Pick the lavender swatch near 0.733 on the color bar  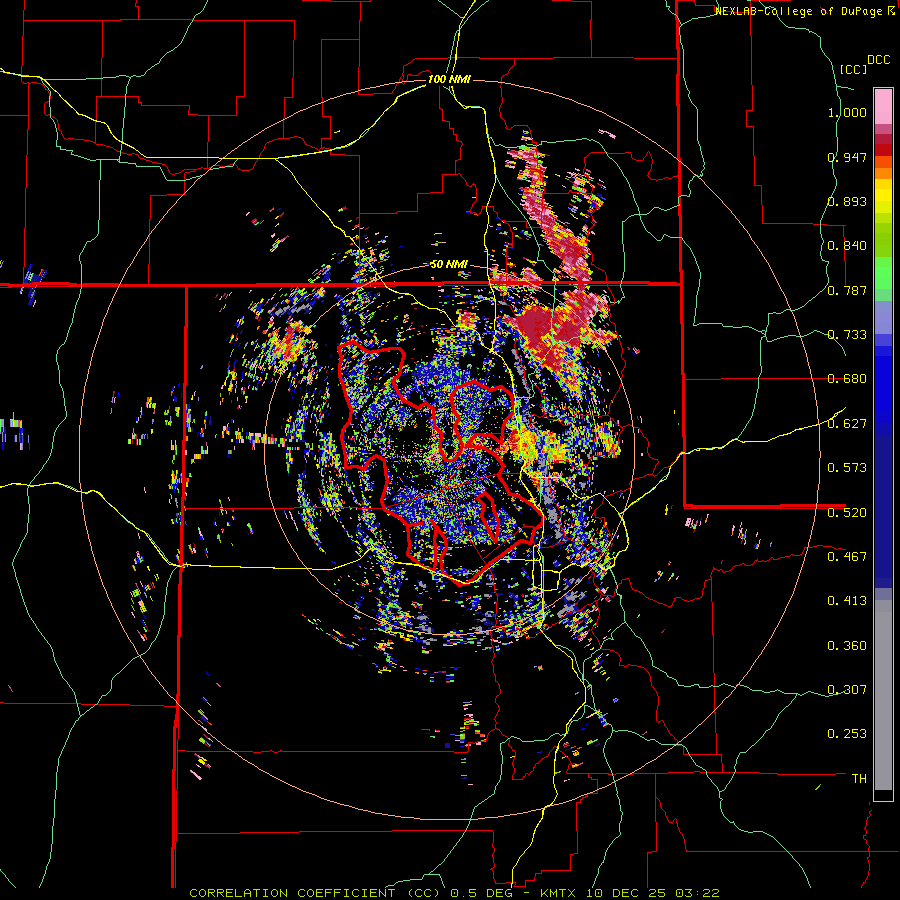(x=883, y=317)
